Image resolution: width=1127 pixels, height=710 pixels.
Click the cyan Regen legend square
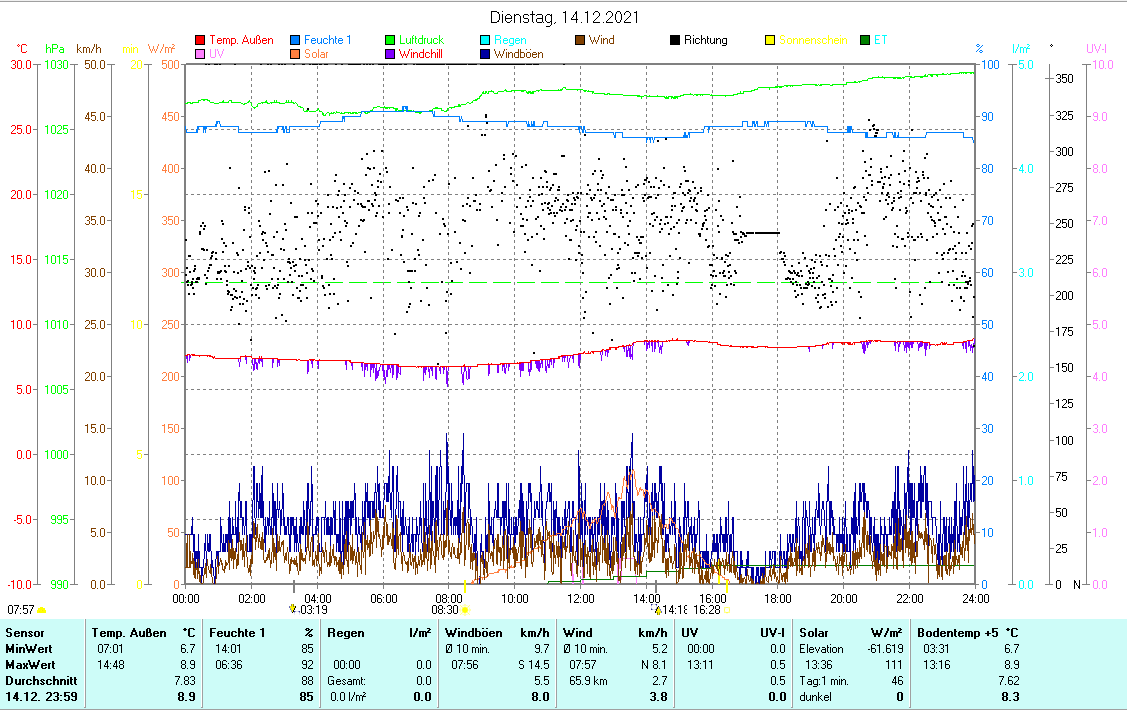point(485,41)
